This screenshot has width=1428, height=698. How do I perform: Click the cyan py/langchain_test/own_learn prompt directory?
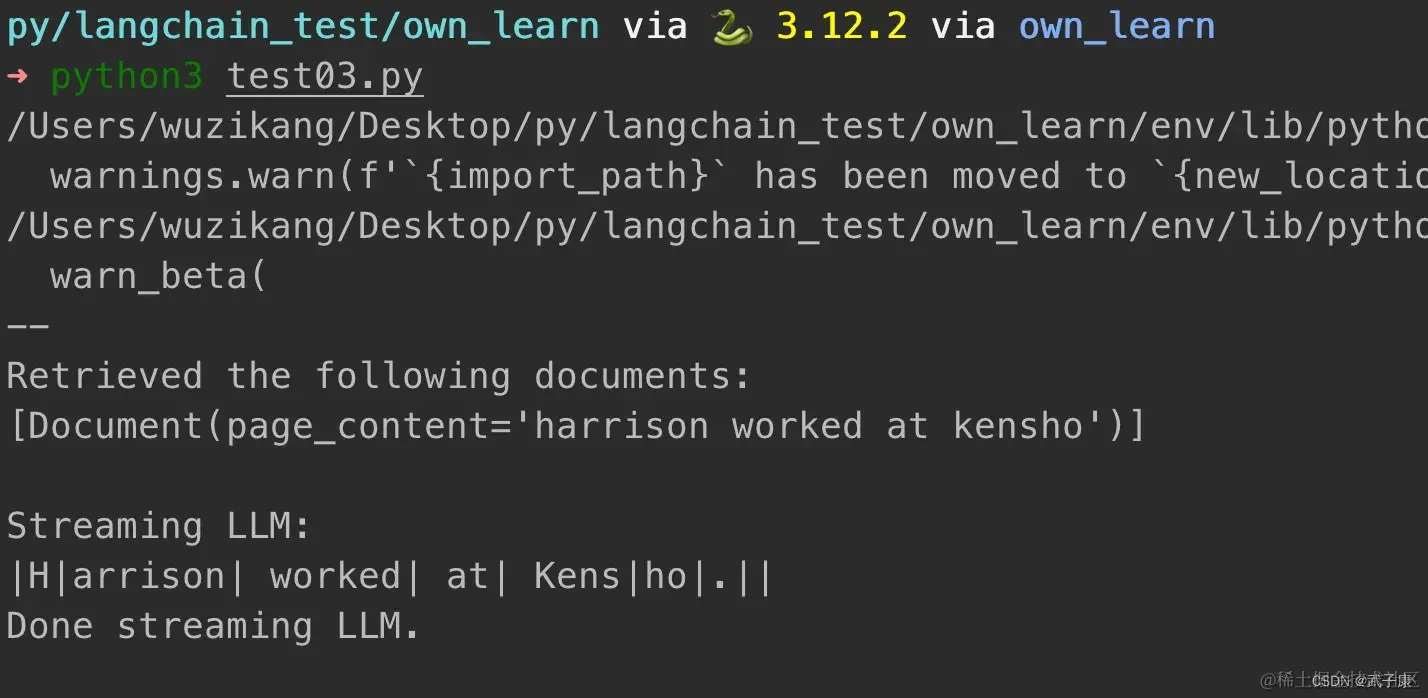303,27
